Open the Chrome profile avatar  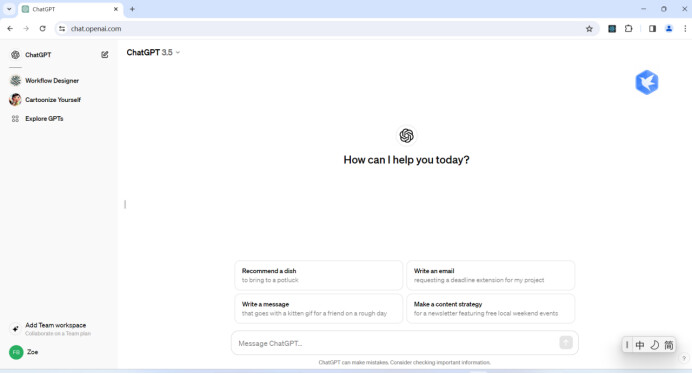pyautogui.click(x=669, y=29)
